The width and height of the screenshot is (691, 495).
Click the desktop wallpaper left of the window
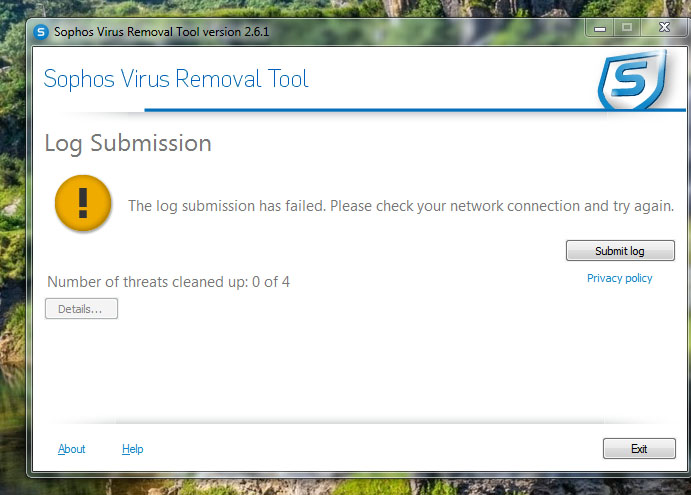tap(12, 250)
